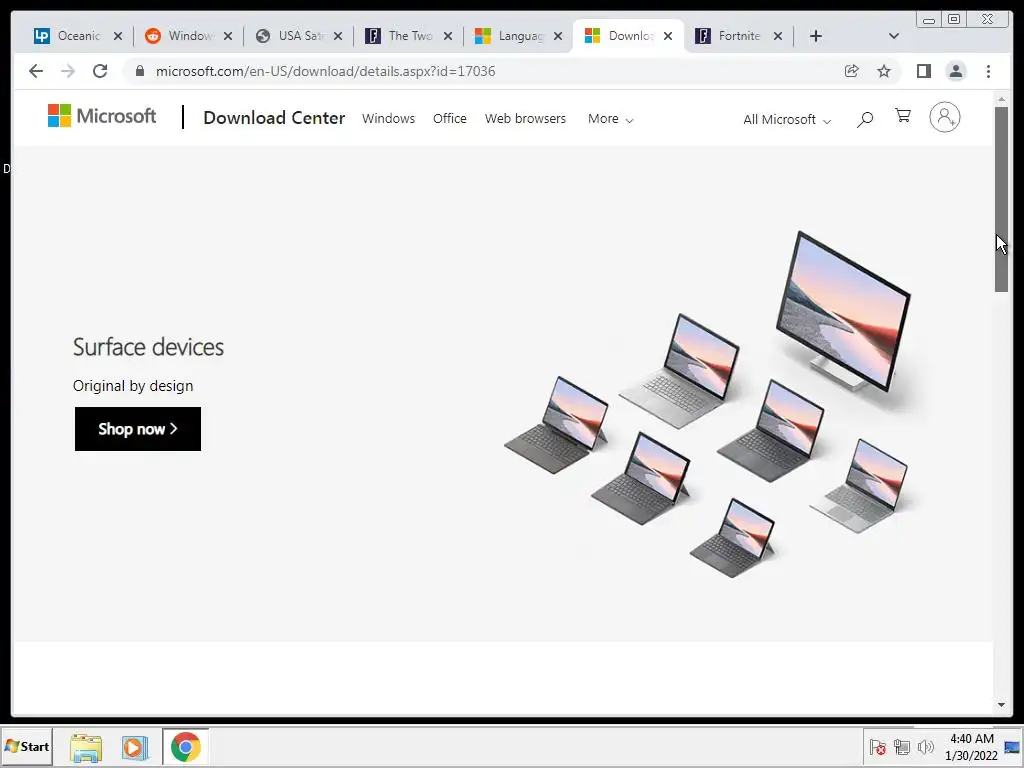Screen dimensions: 1024x768
Task: Click the browser forward arrow
Action: [x=68, y=71]
